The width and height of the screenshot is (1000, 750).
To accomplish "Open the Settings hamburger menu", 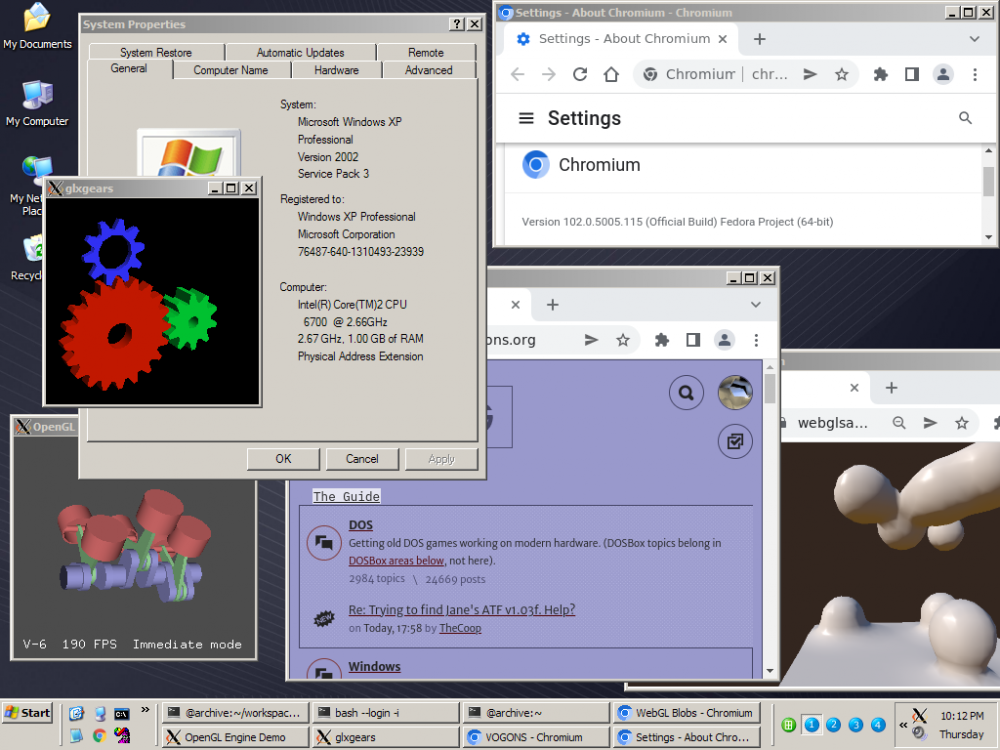I will click(526, 118).
